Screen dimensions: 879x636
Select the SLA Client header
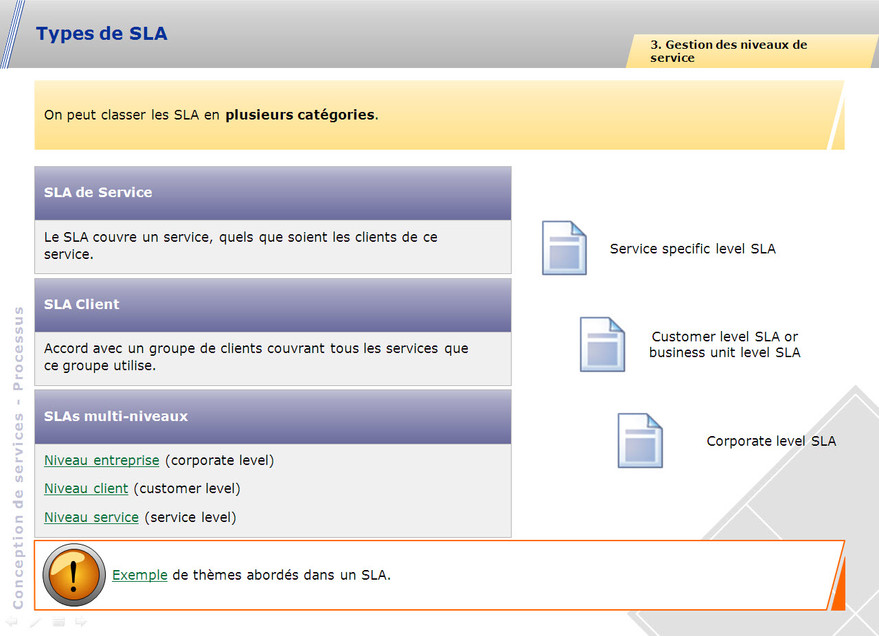272,305
